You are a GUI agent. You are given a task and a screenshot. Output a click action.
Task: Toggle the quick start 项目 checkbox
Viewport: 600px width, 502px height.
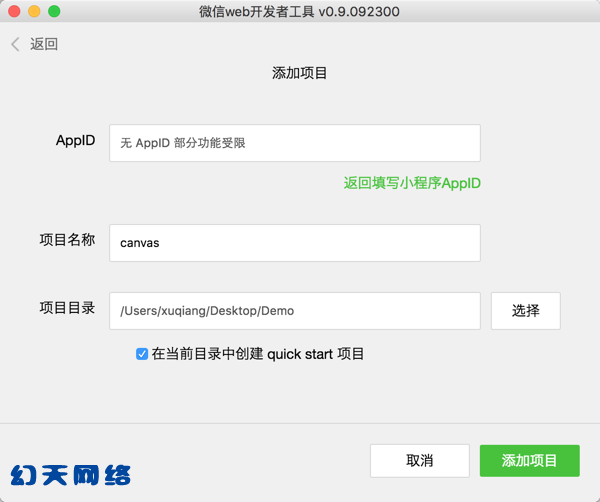[142, 354]
